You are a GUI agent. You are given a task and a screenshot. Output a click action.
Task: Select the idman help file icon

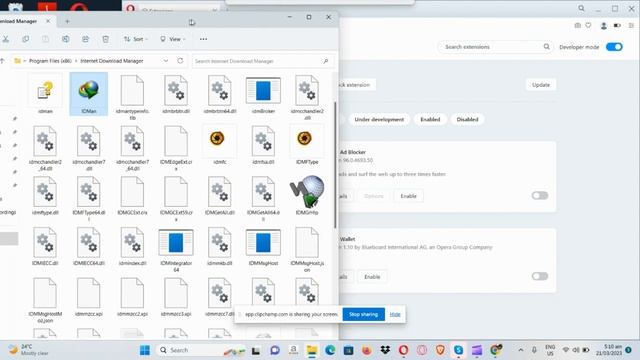[x=45, y=91]
